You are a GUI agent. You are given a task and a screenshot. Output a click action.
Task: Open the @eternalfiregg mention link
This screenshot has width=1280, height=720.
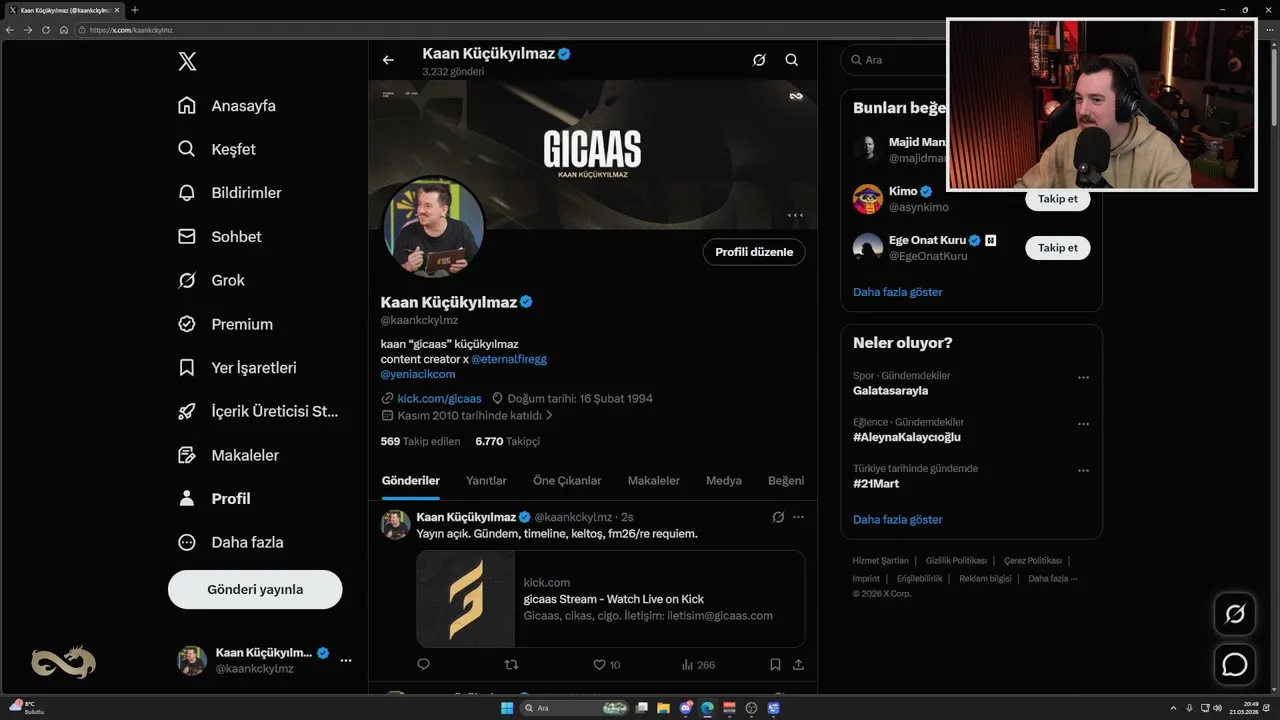pos(509,359)
